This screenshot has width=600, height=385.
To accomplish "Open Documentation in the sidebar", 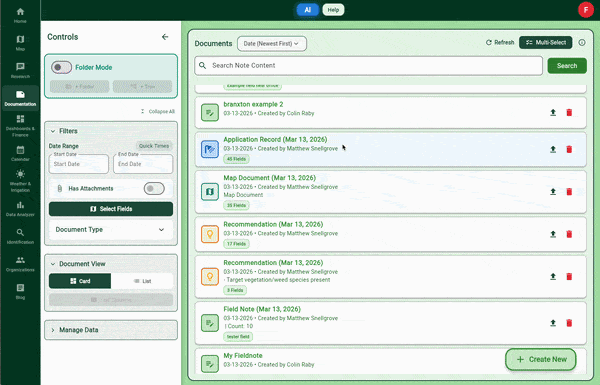I will coord(20,98).
